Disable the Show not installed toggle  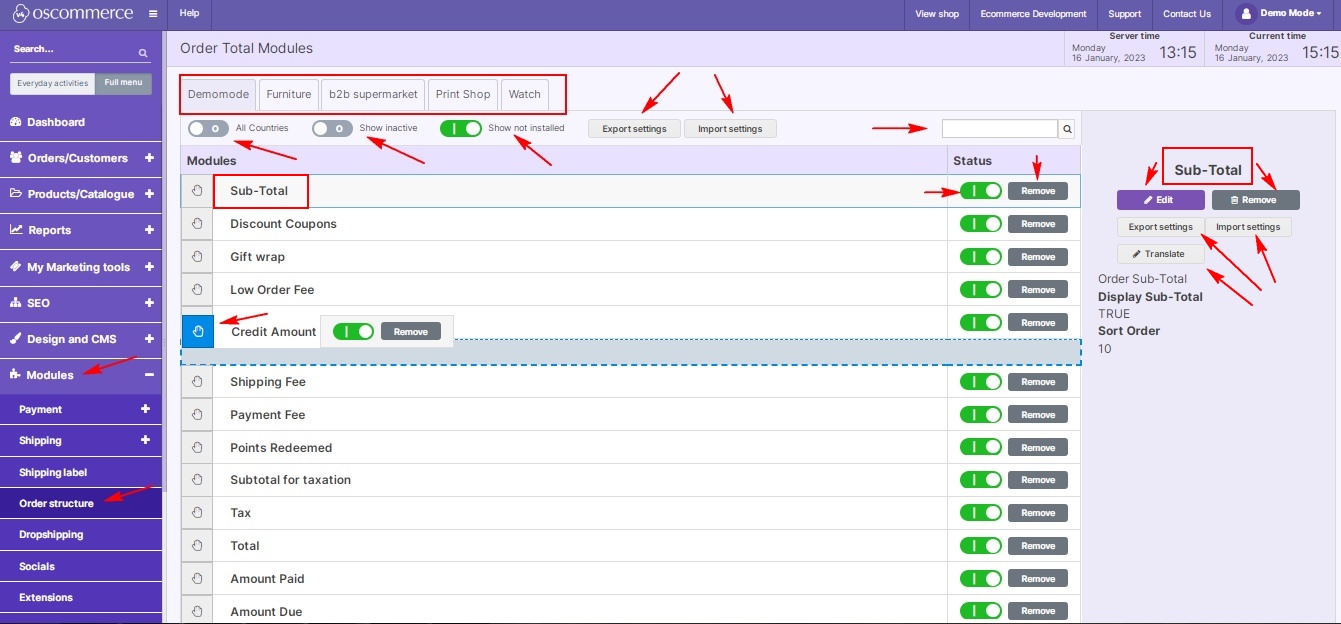tap(461, 128)
